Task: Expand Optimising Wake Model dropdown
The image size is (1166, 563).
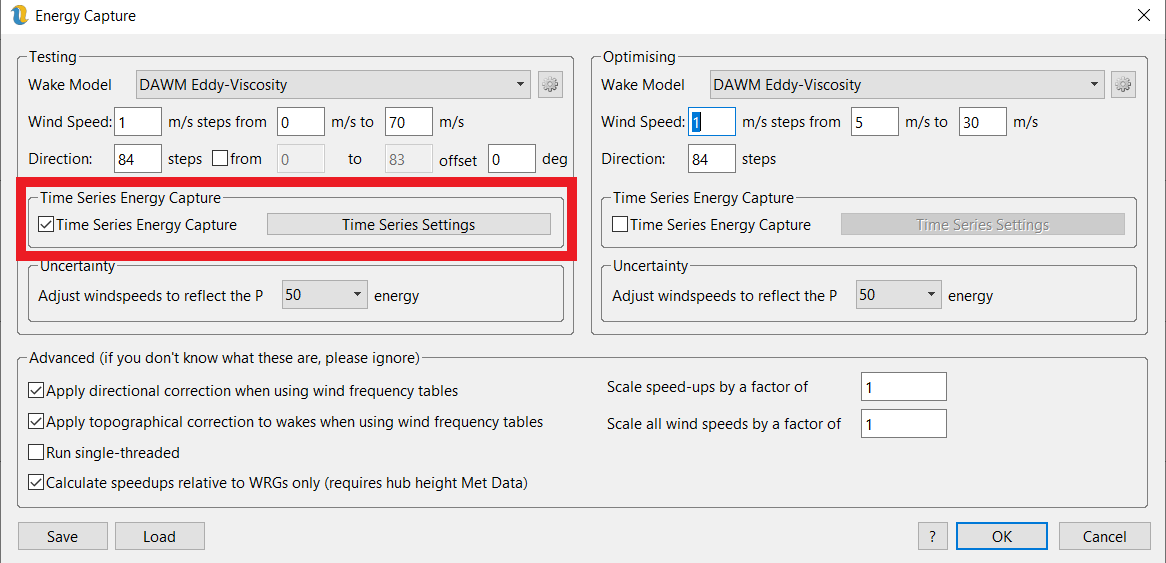Action: pyautogui.click(x=904, y=85)
